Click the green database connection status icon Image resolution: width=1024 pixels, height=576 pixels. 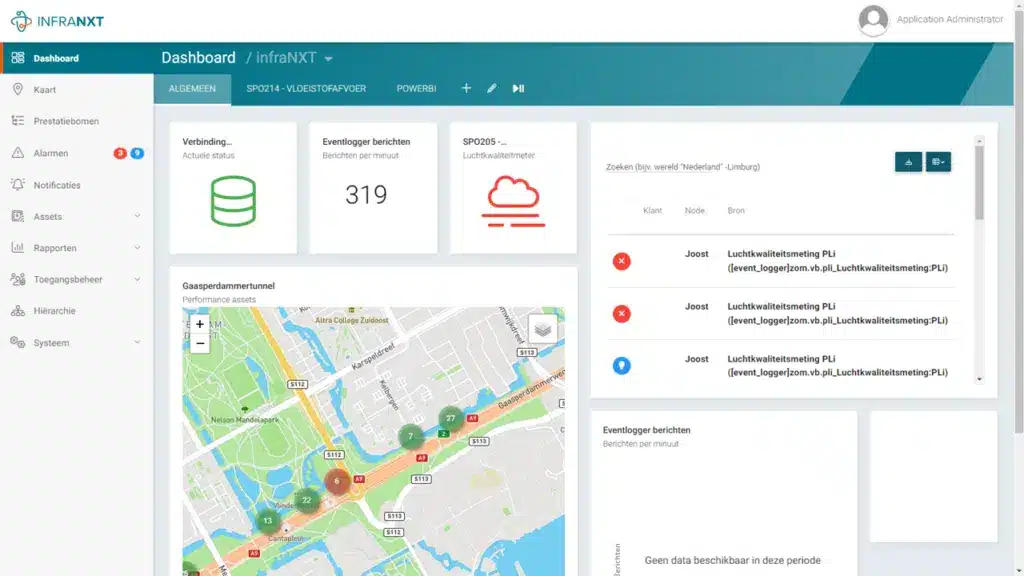click(233, 201)
